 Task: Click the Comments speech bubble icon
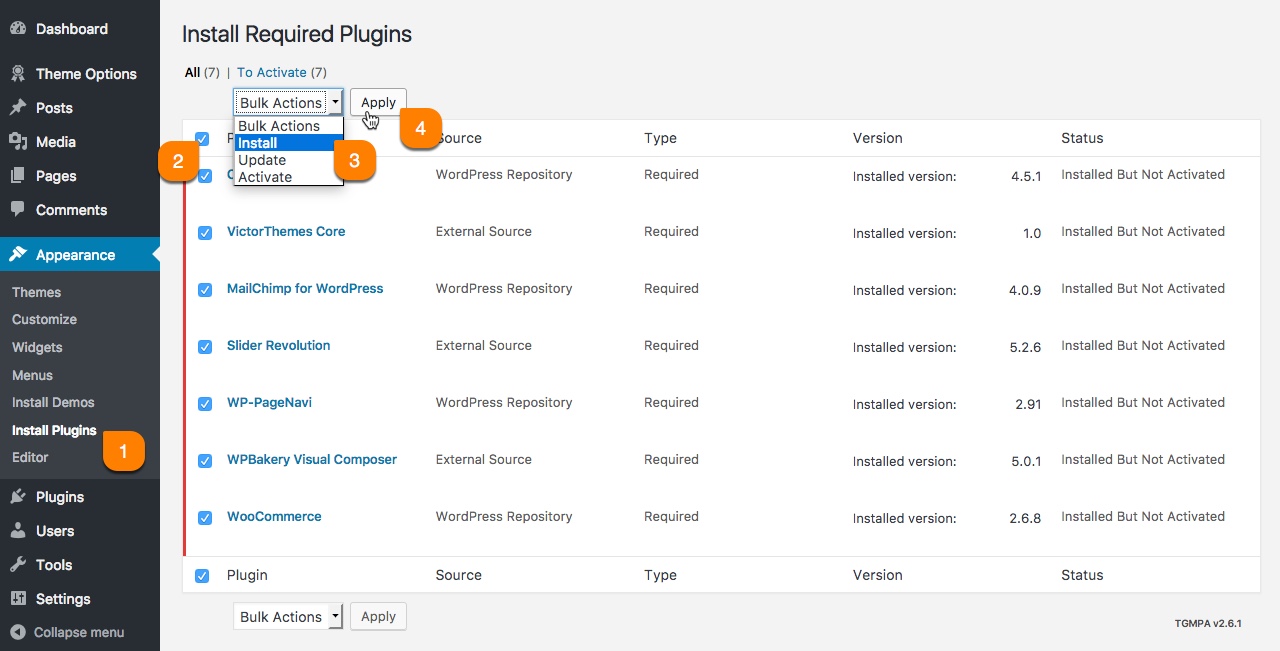21,209
